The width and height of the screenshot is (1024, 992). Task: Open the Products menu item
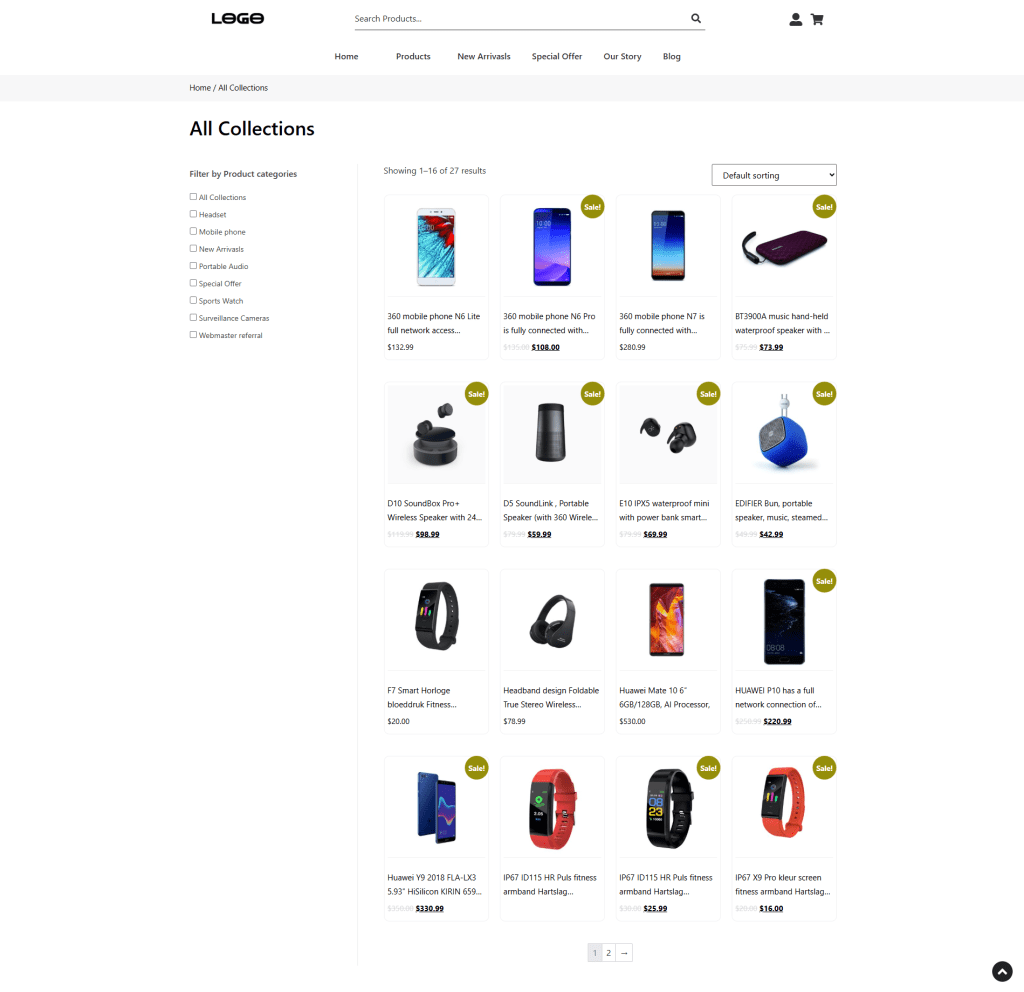tap(413, 56)
